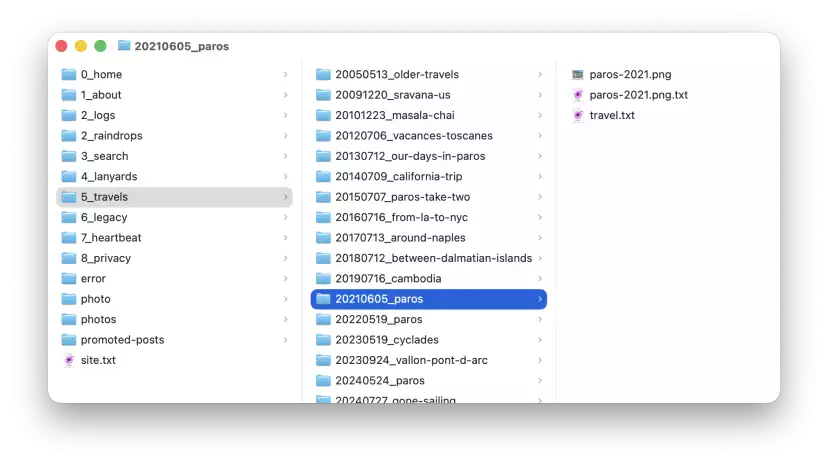Expand 20180712_between-dalmatian-islands chevron
Screen dimensions: 828x466
tap(540, 258)
